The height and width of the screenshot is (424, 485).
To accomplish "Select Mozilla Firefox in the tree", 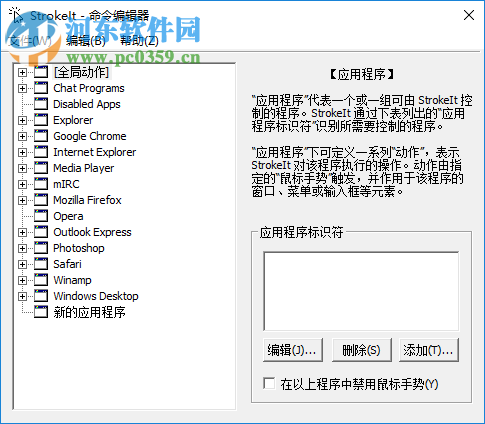I will coord(87,200).
